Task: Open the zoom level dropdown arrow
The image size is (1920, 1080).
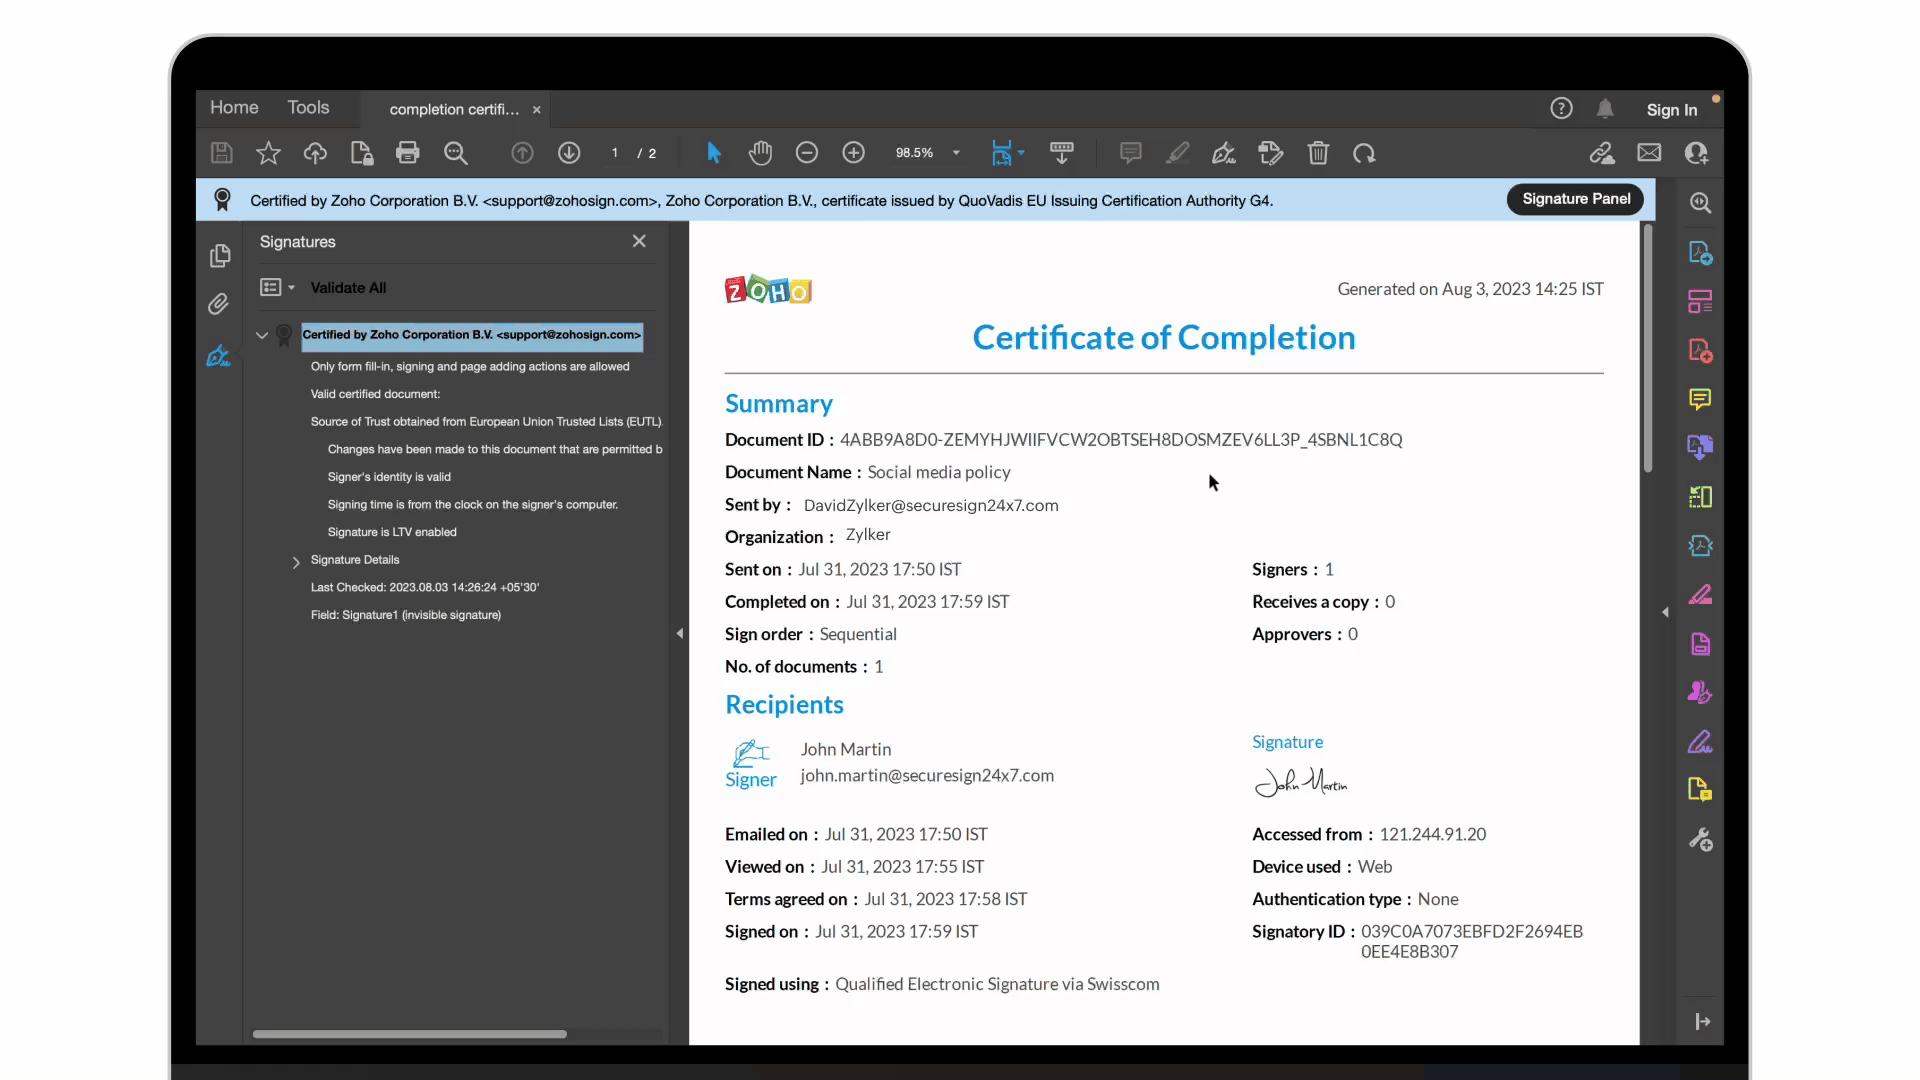Action: tap(956, 153)
